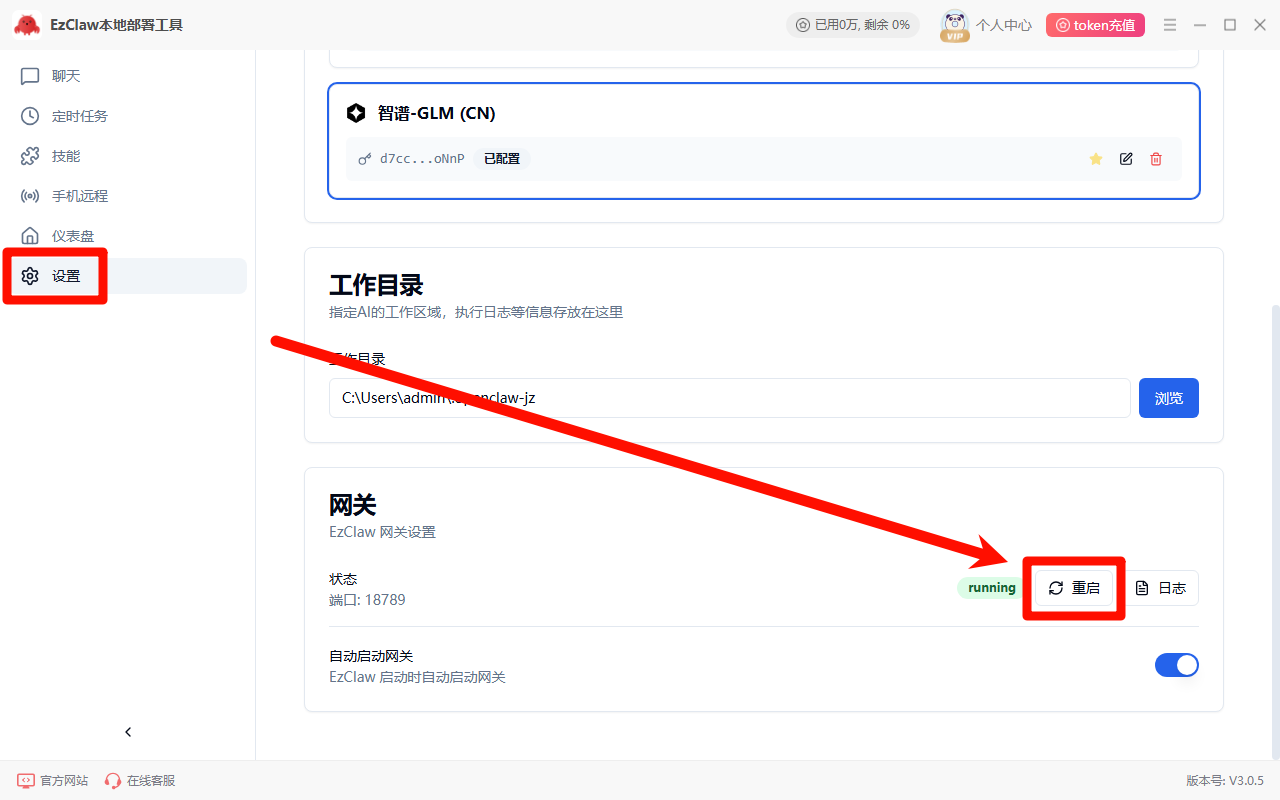Image resolution: width=1280 pixels, height=800 pixels.
Task: Click the blue 浏览 button
Action: [x=1168, y=398]
